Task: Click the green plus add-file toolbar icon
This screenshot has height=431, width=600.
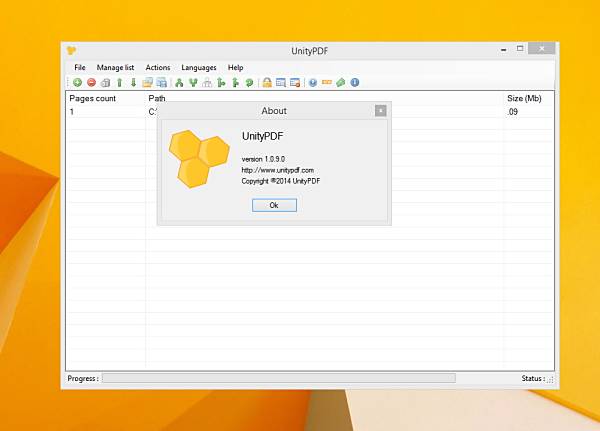Action: tap(77, 82)
